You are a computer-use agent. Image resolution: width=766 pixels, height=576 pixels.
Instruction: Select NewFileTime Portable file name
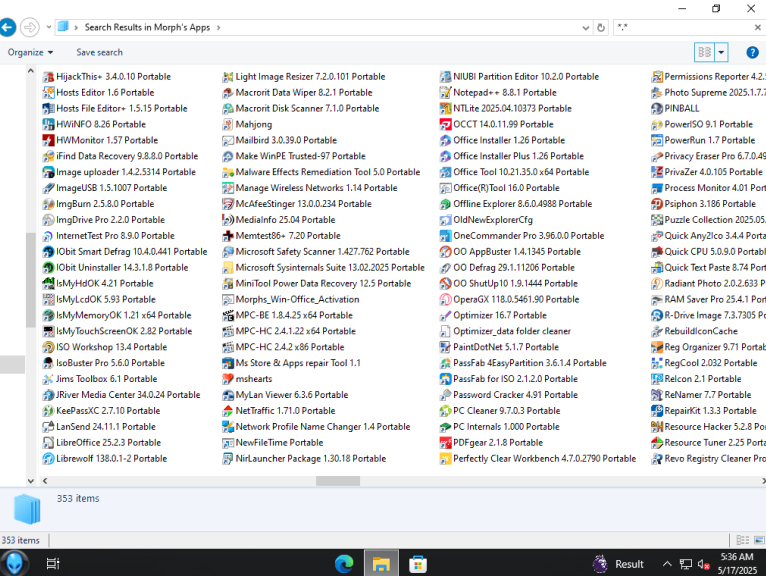[279, 443]
